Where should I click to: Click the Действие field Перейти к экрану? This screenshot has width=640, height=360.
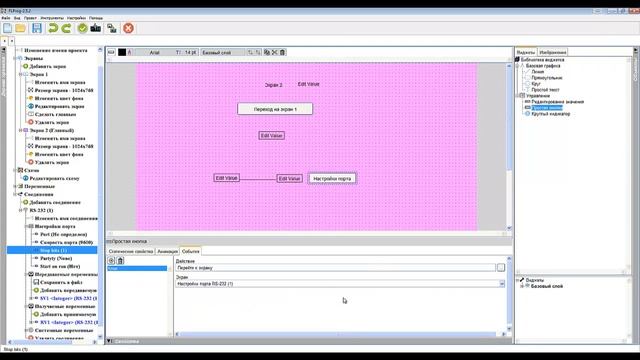tap(336, 268)
